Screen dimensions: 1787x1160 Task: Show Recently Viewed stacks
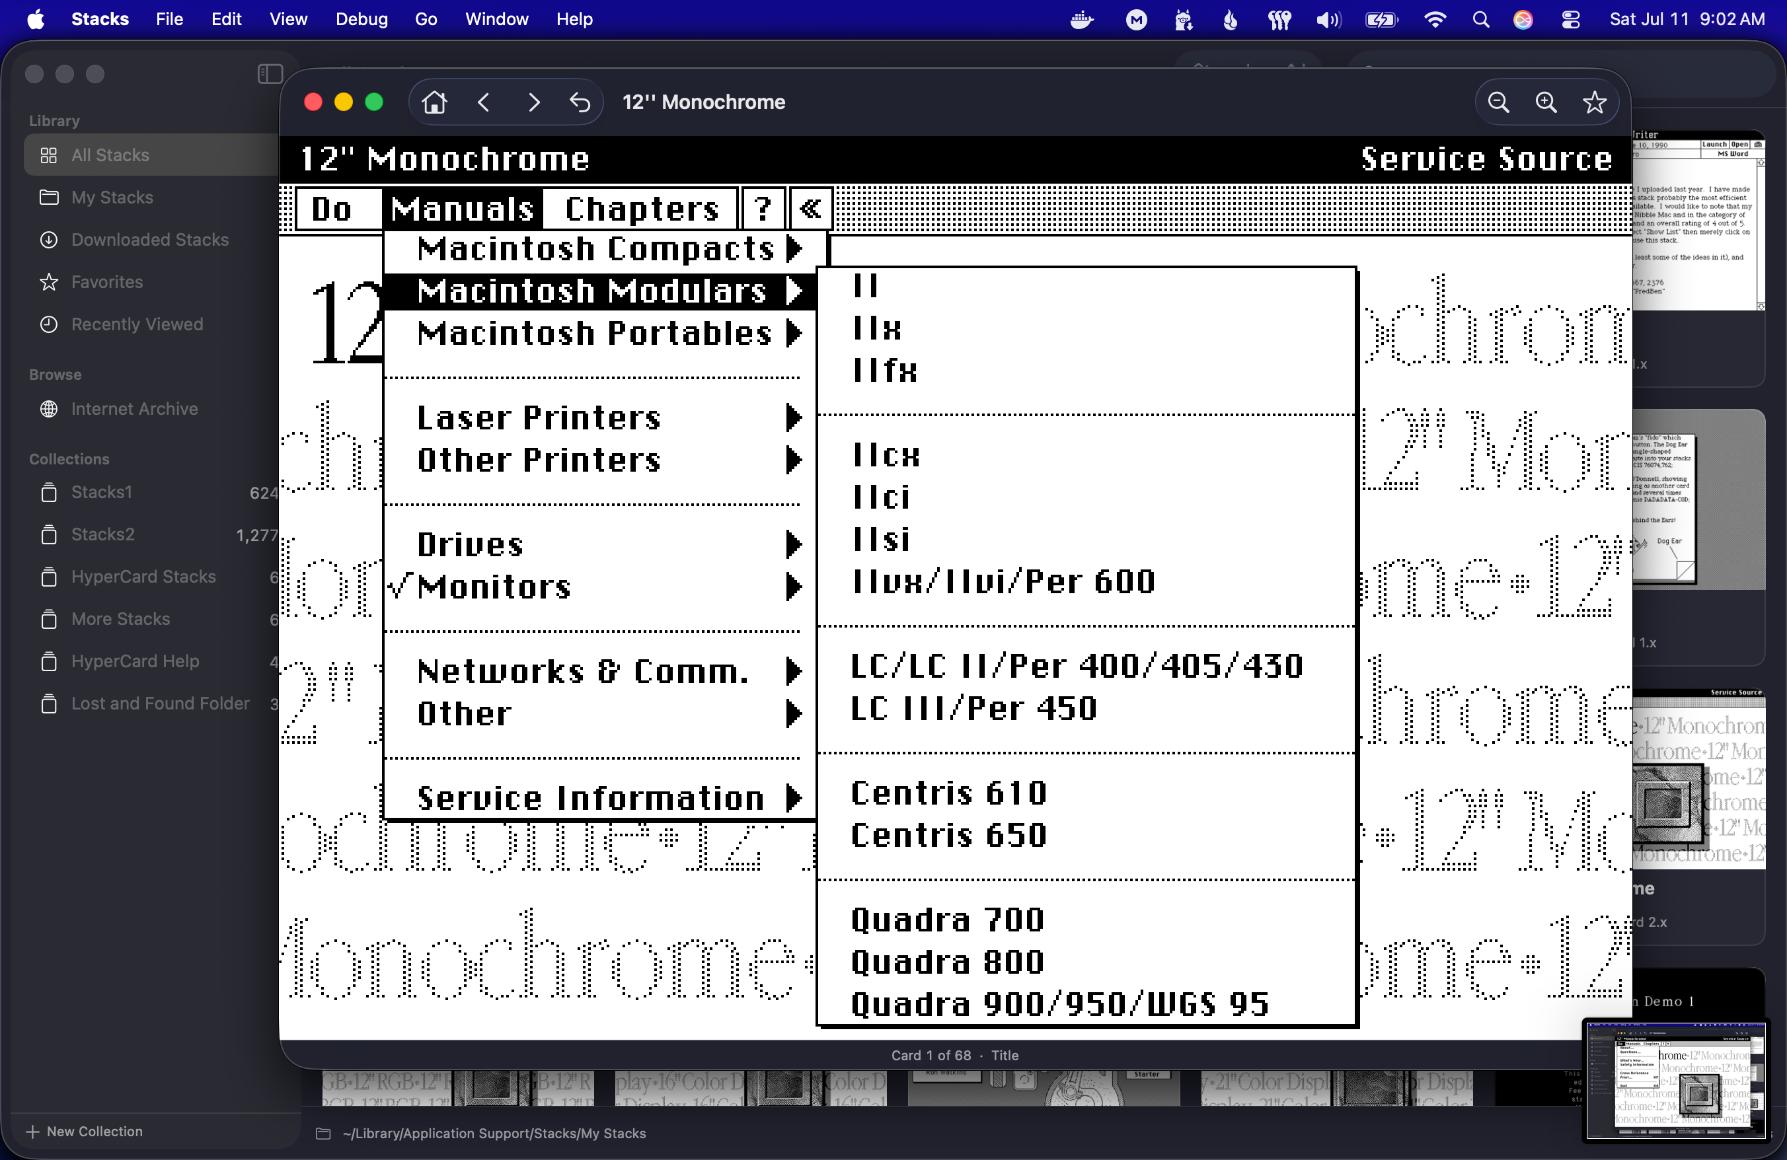[151, 324]
